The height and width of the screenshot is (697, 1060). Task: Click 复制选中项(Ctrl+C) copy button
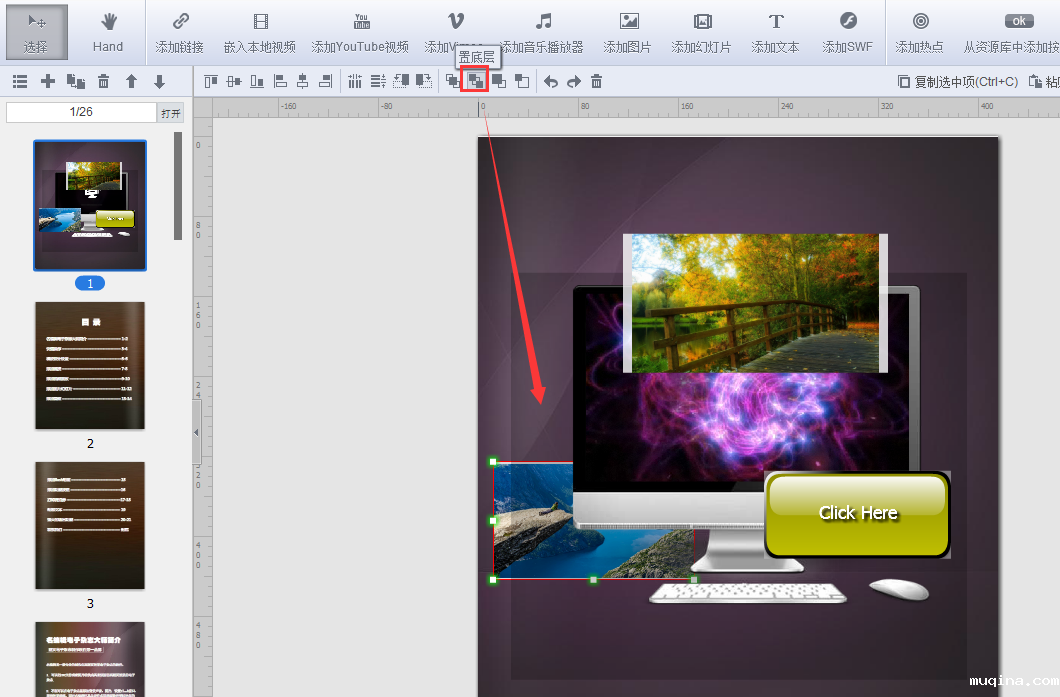(958, 82)
